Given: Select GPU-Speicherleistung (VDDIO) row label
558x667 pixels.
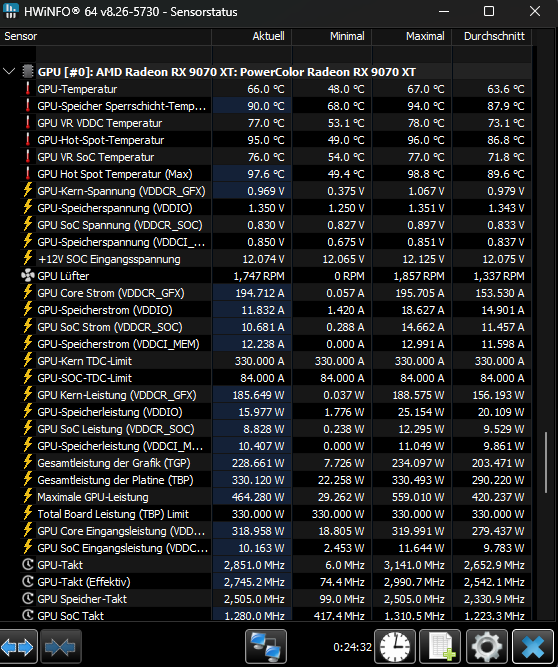Looking at the screenshot, I should tap(110, 412).
